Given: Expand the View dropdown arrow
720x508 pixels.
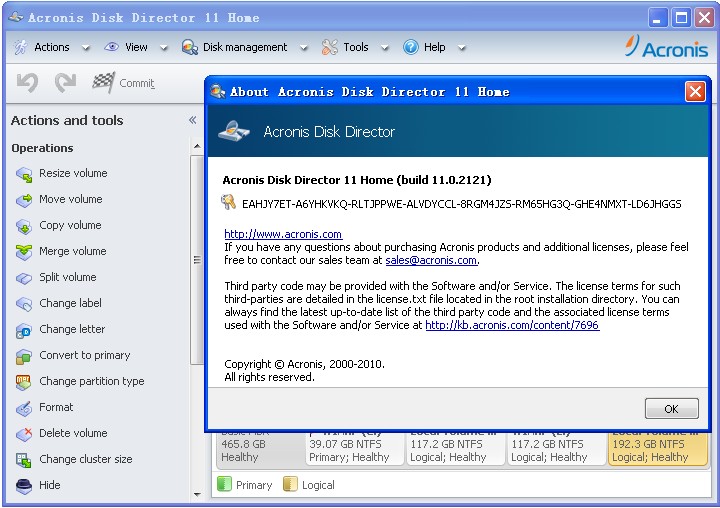Looking at the screenshot, I should 163,48.
